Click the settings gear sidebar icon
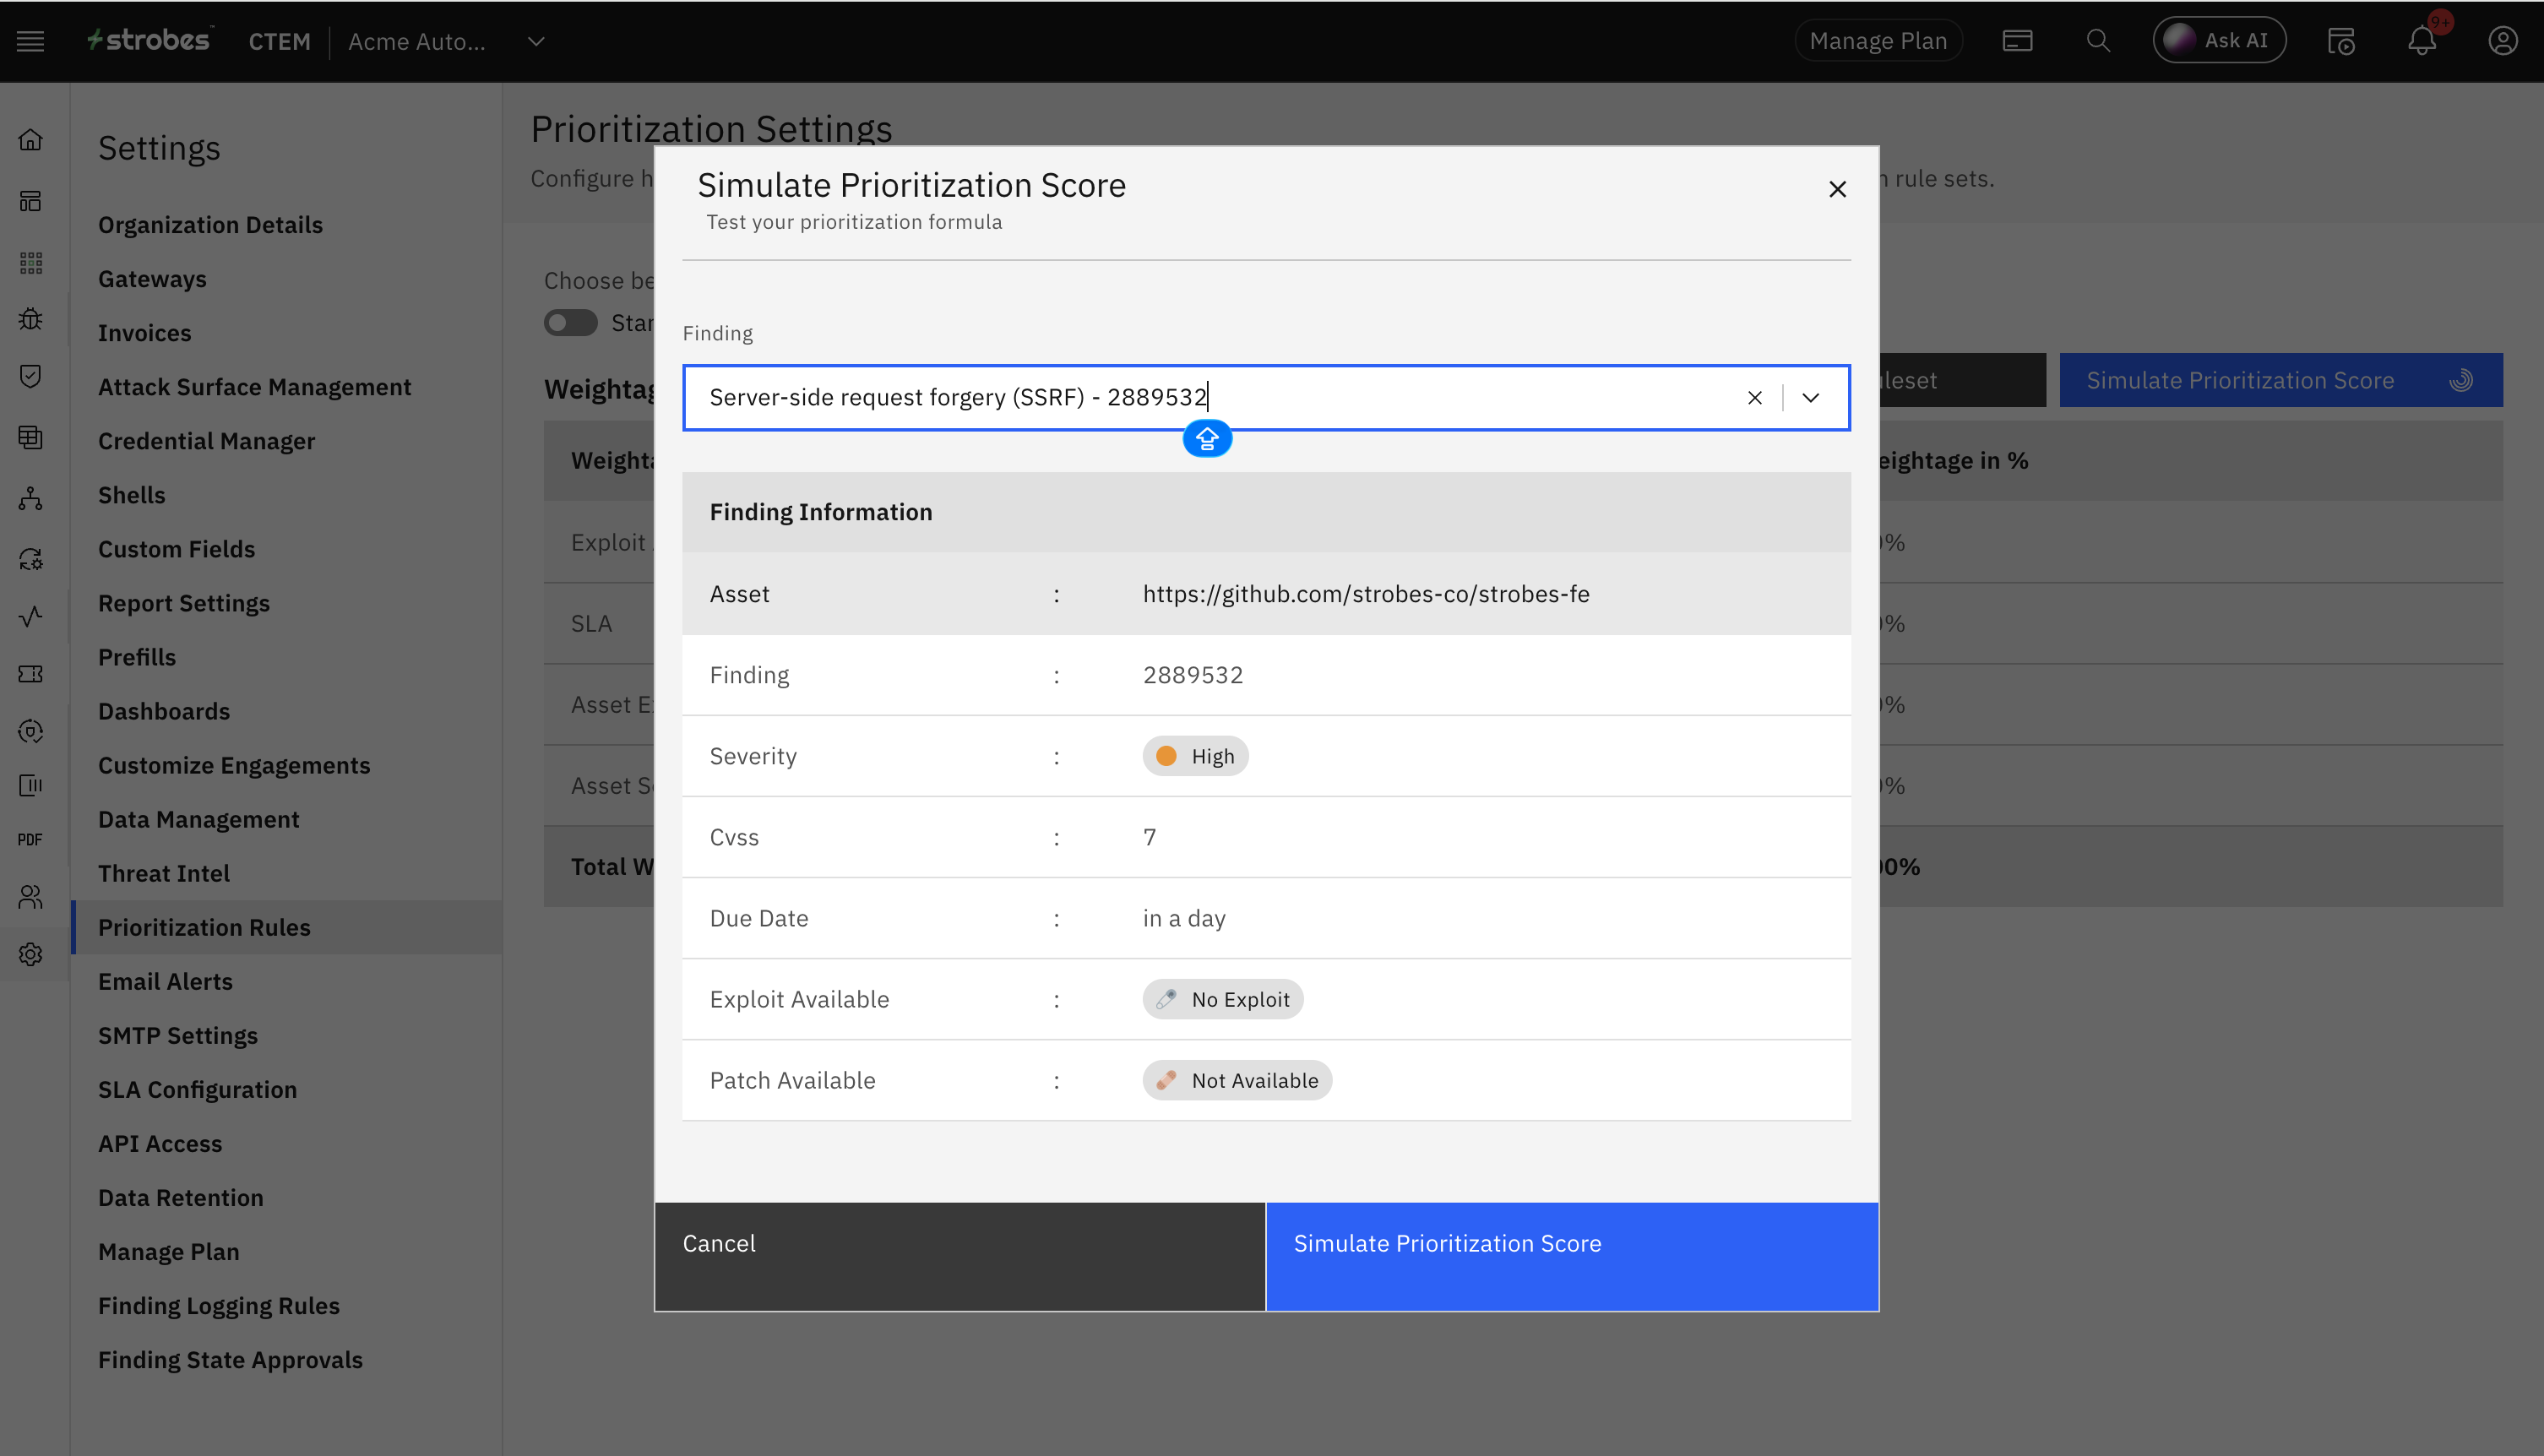 31,955
